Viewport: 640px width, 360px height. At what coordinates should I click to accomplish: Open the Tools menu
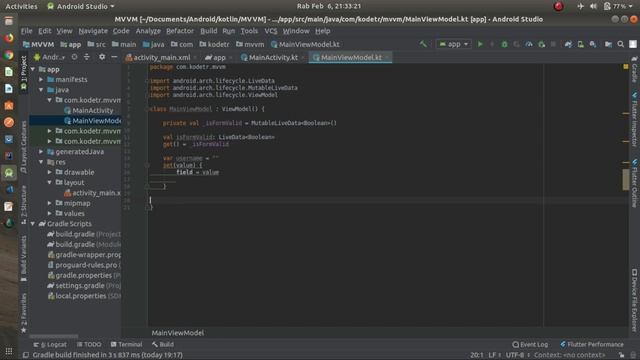pos(249,31)
